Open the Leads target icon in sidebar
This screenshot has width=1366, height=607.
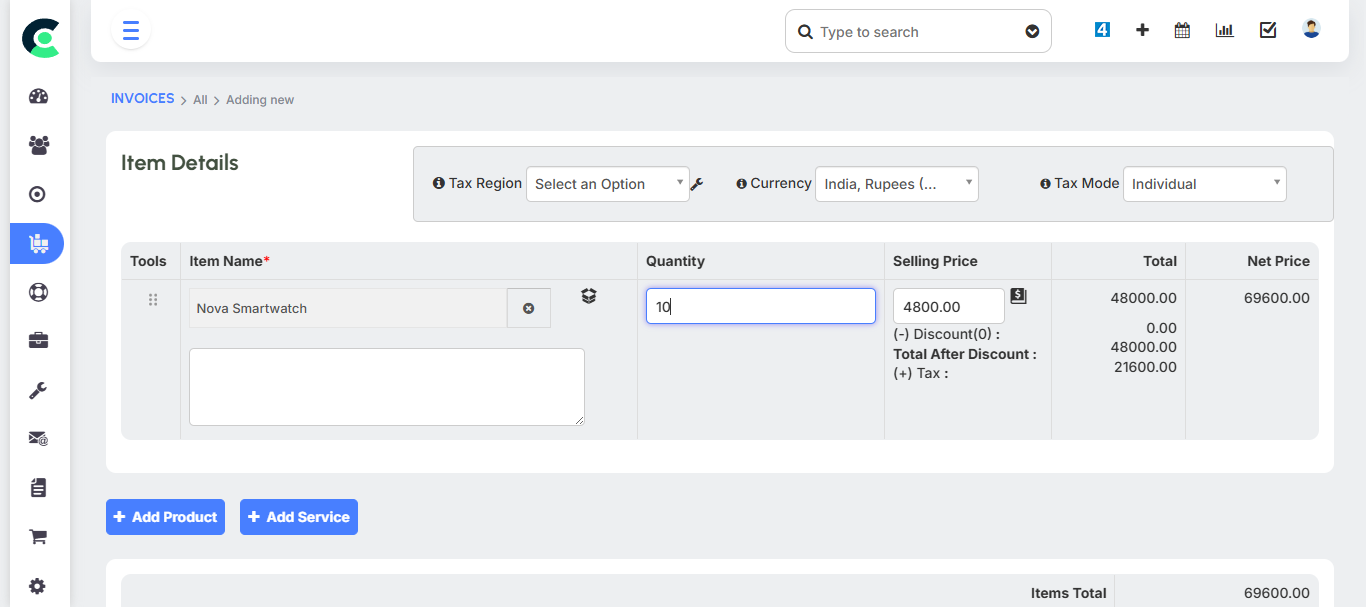click(x=37, y=194)
